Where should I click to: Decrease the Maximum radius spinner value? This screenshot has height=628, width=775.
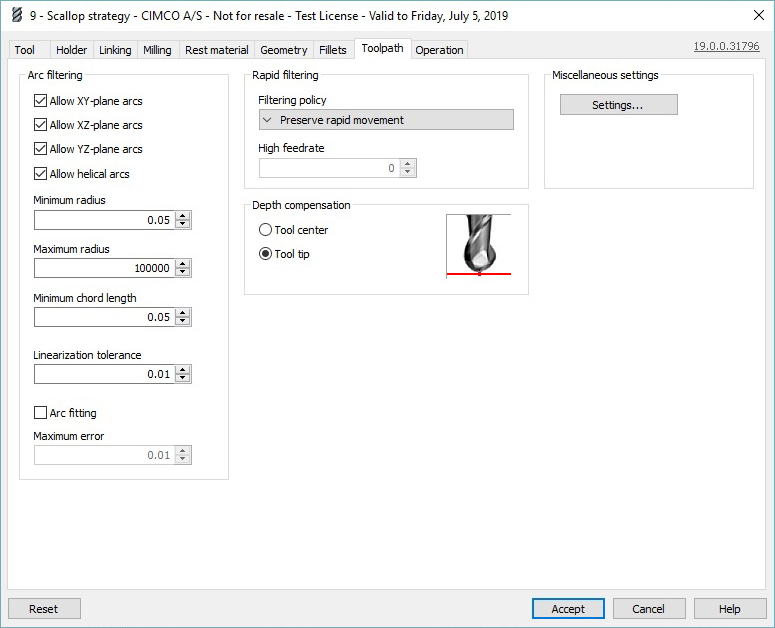click(x=183, y=273)
